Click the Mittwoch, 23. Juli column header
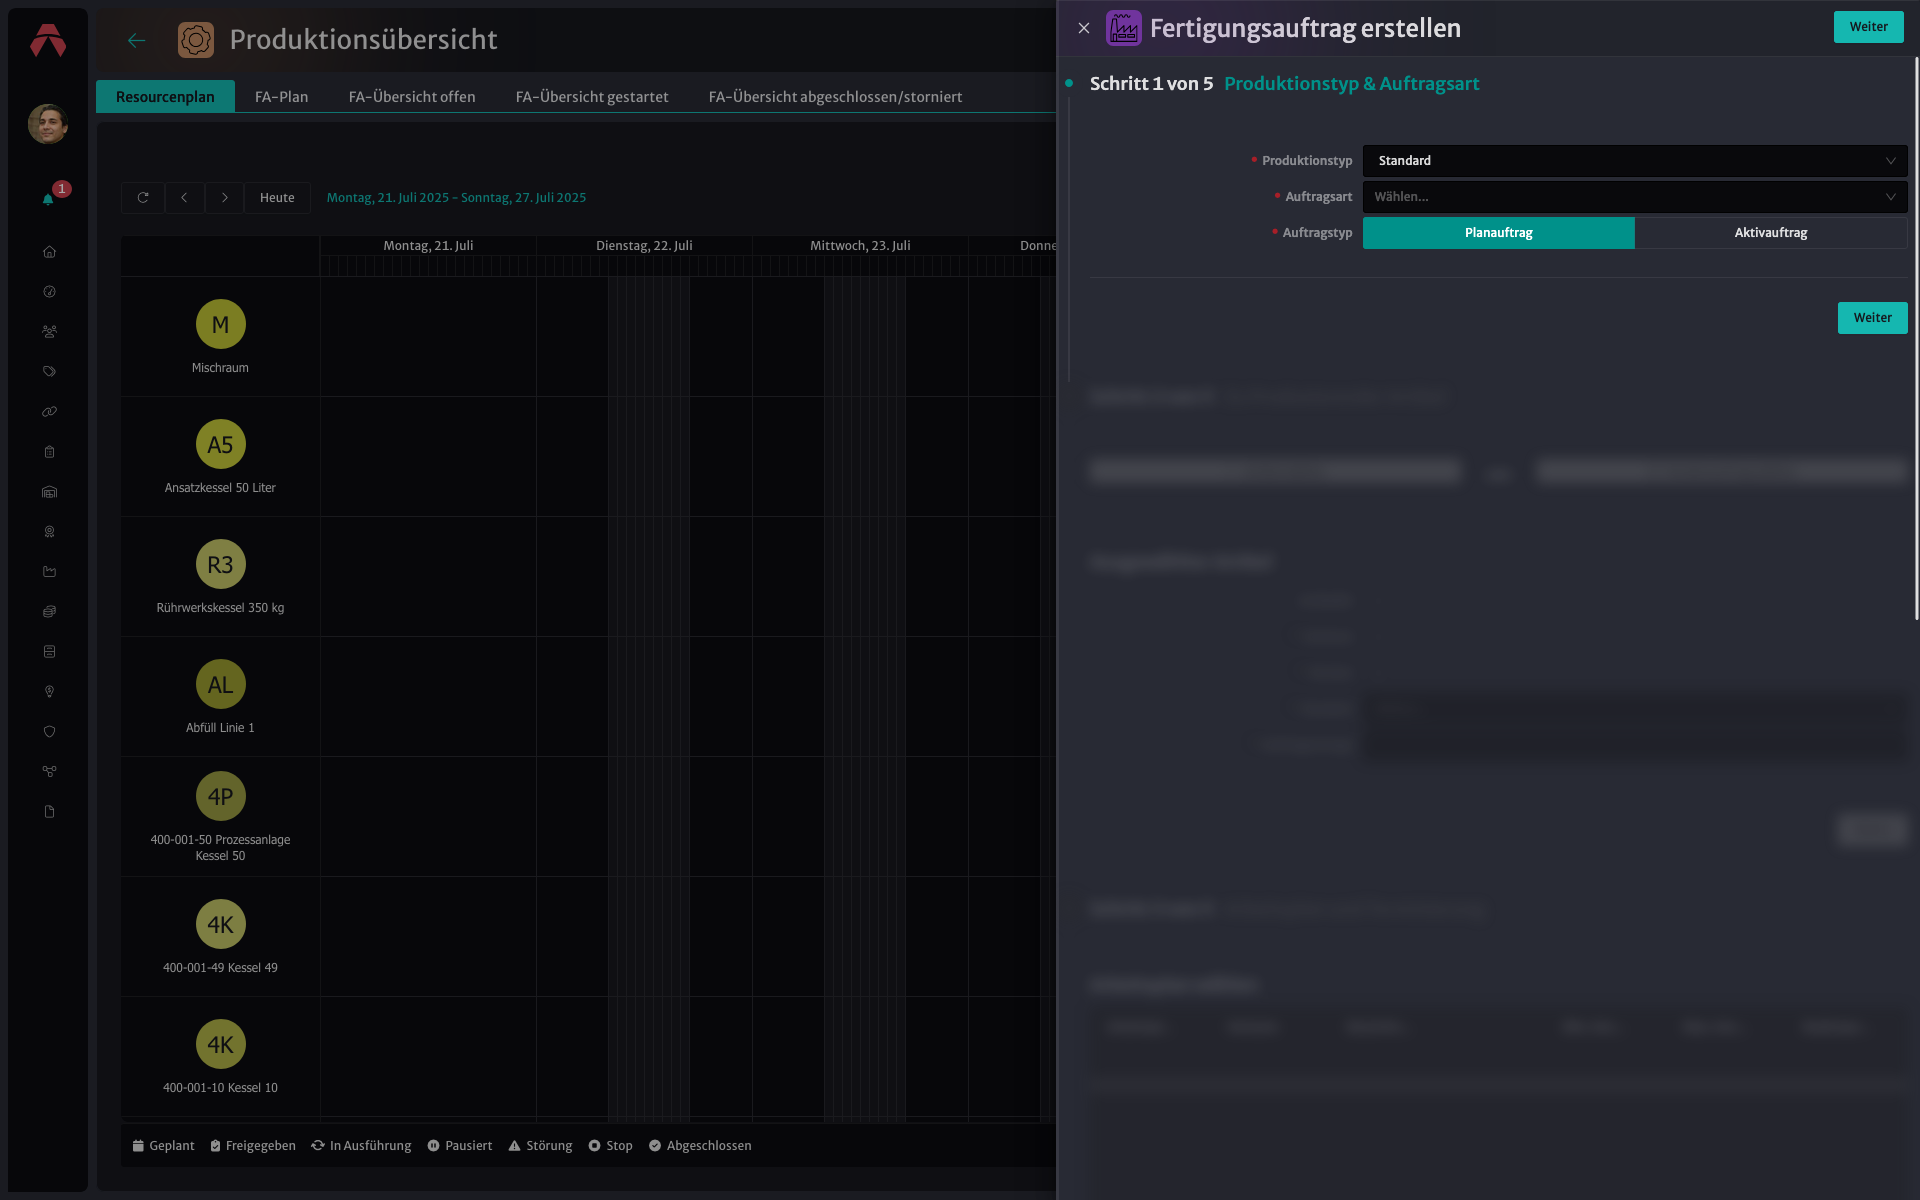 tap(860, 246)
